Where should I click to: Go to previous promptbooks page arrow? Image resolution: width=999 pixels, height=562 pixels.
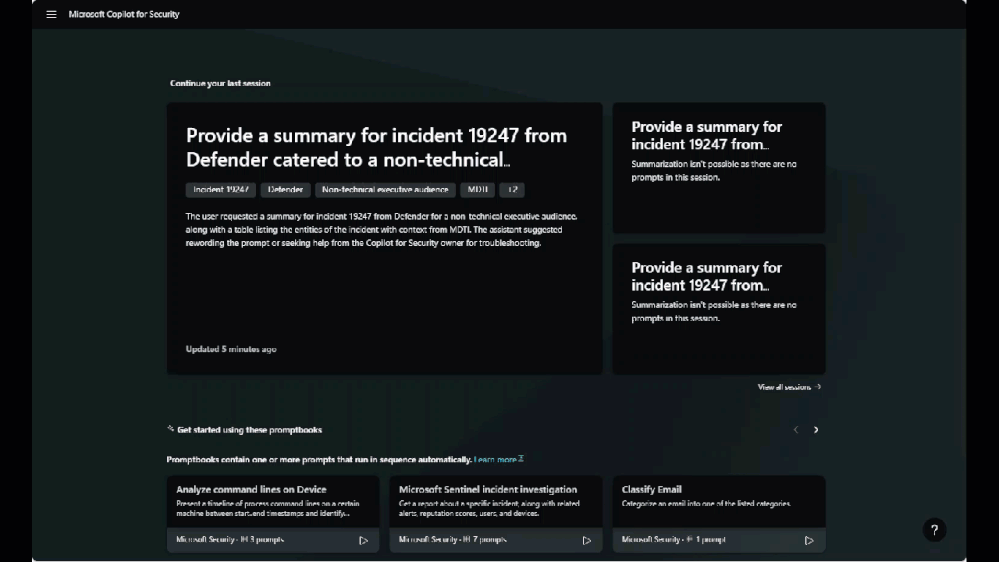click(796, 430)
